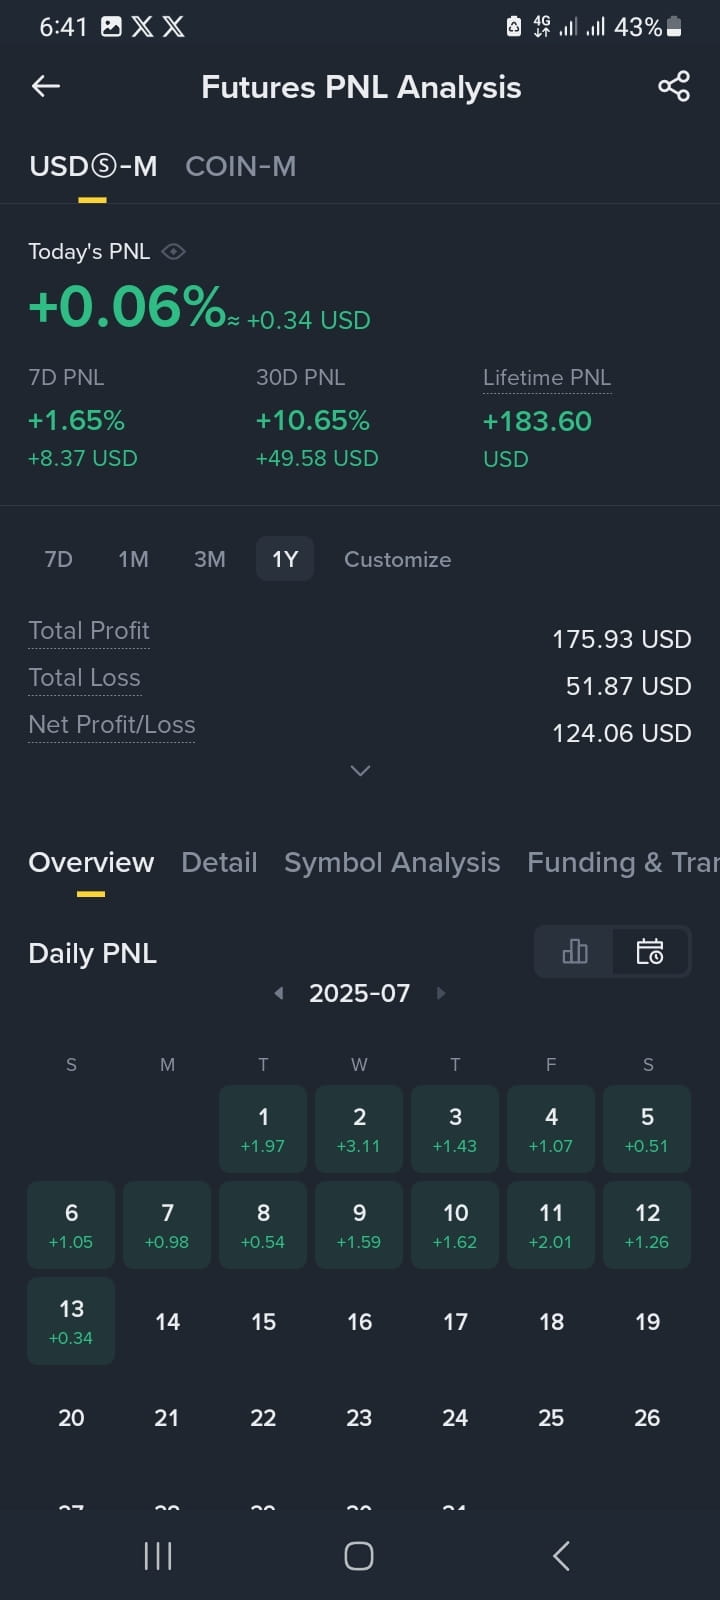The image size is (720, 1600).
Task: Tap the Net Profit/Loss label
Action: coord(112,725)
